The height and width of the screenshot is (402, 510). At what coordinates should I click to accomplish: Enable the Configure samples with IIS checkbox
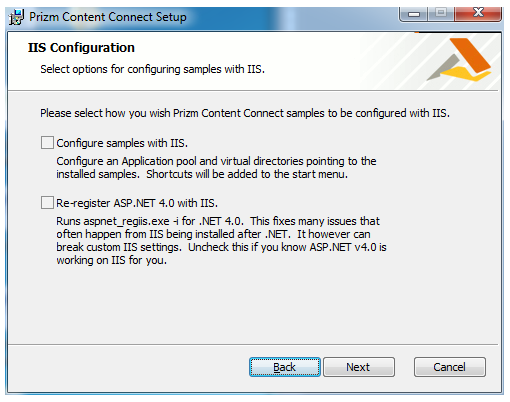coord(47,142)
